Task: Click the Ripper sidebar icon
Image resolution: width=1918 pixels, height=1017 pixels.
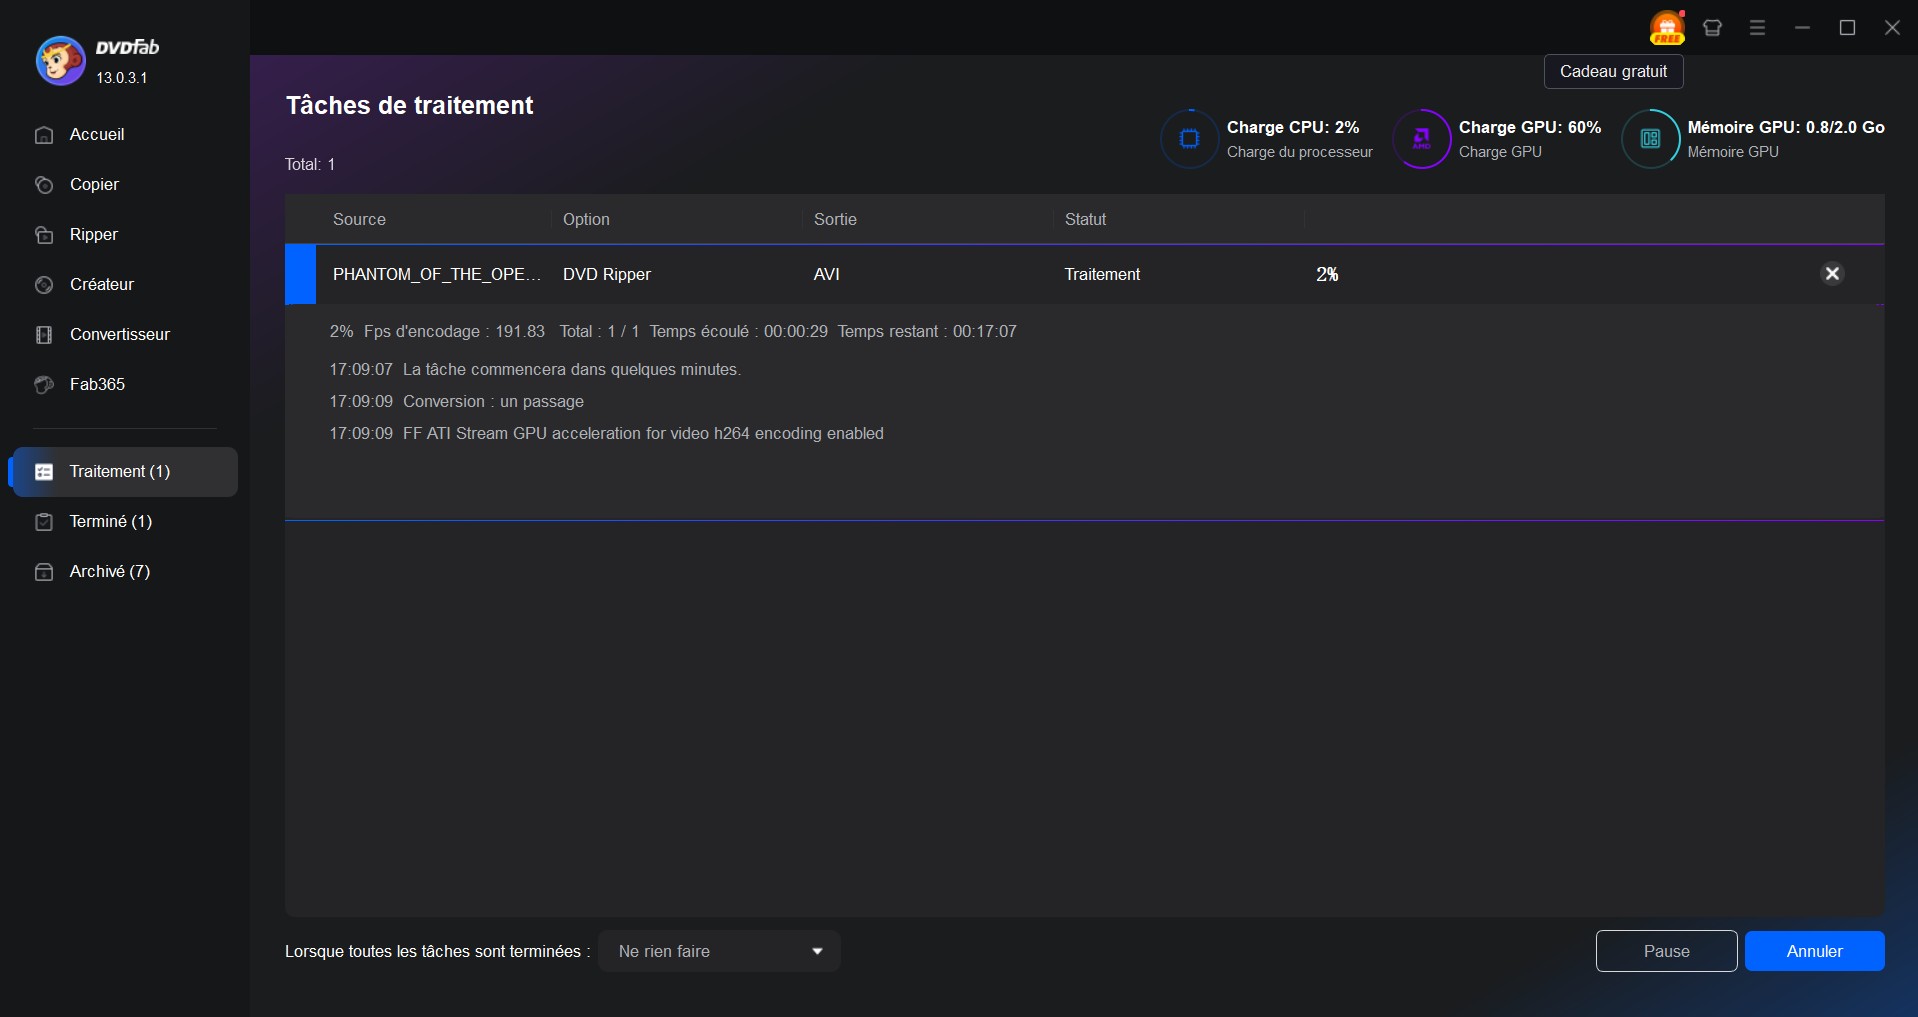Action: point(44,235)
